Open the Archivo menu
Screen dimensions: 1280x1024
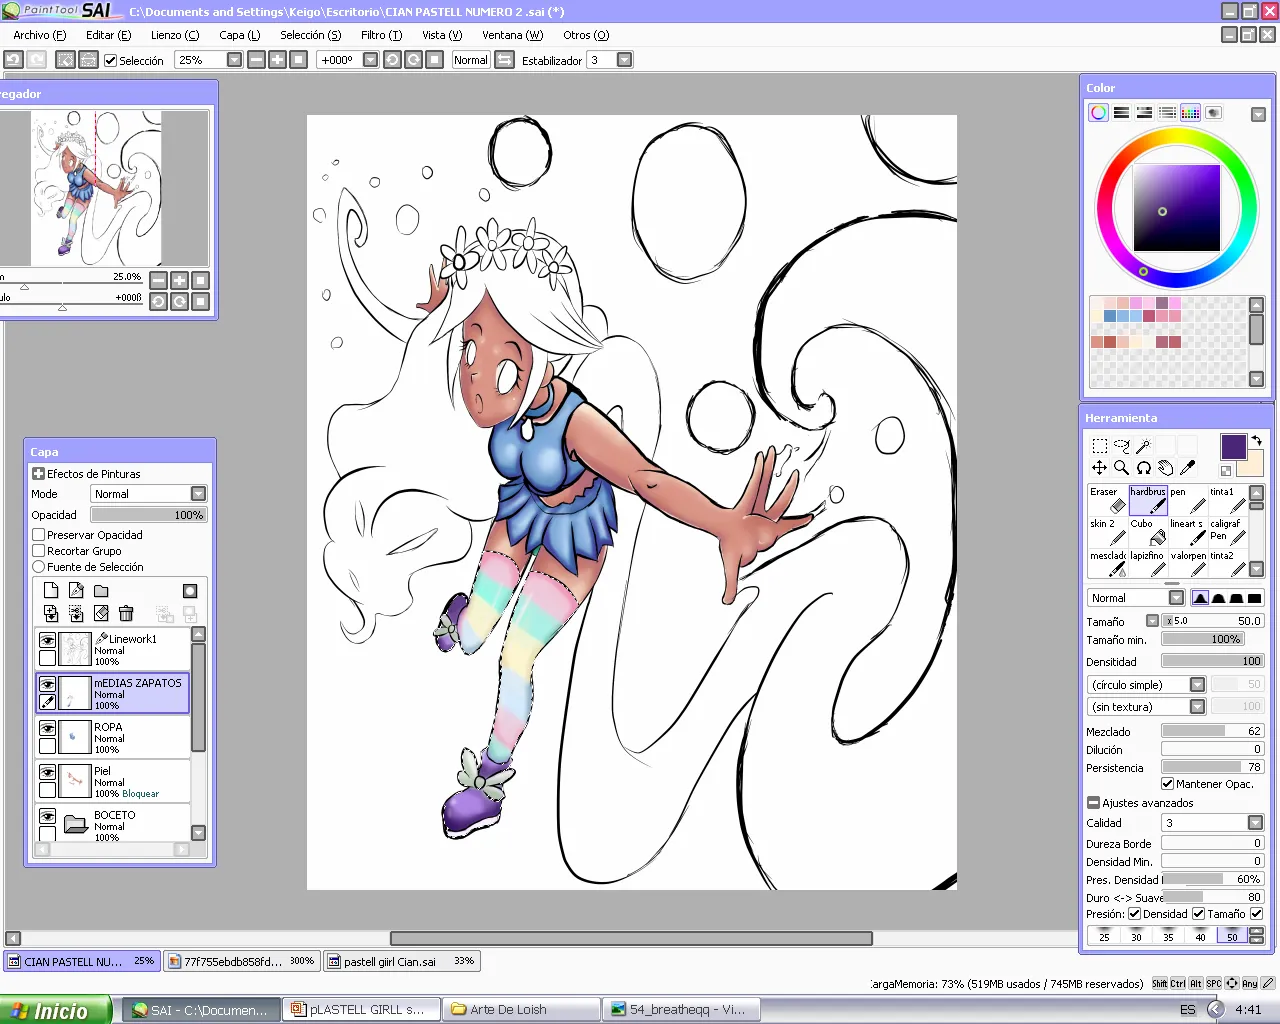click(39, 35)
